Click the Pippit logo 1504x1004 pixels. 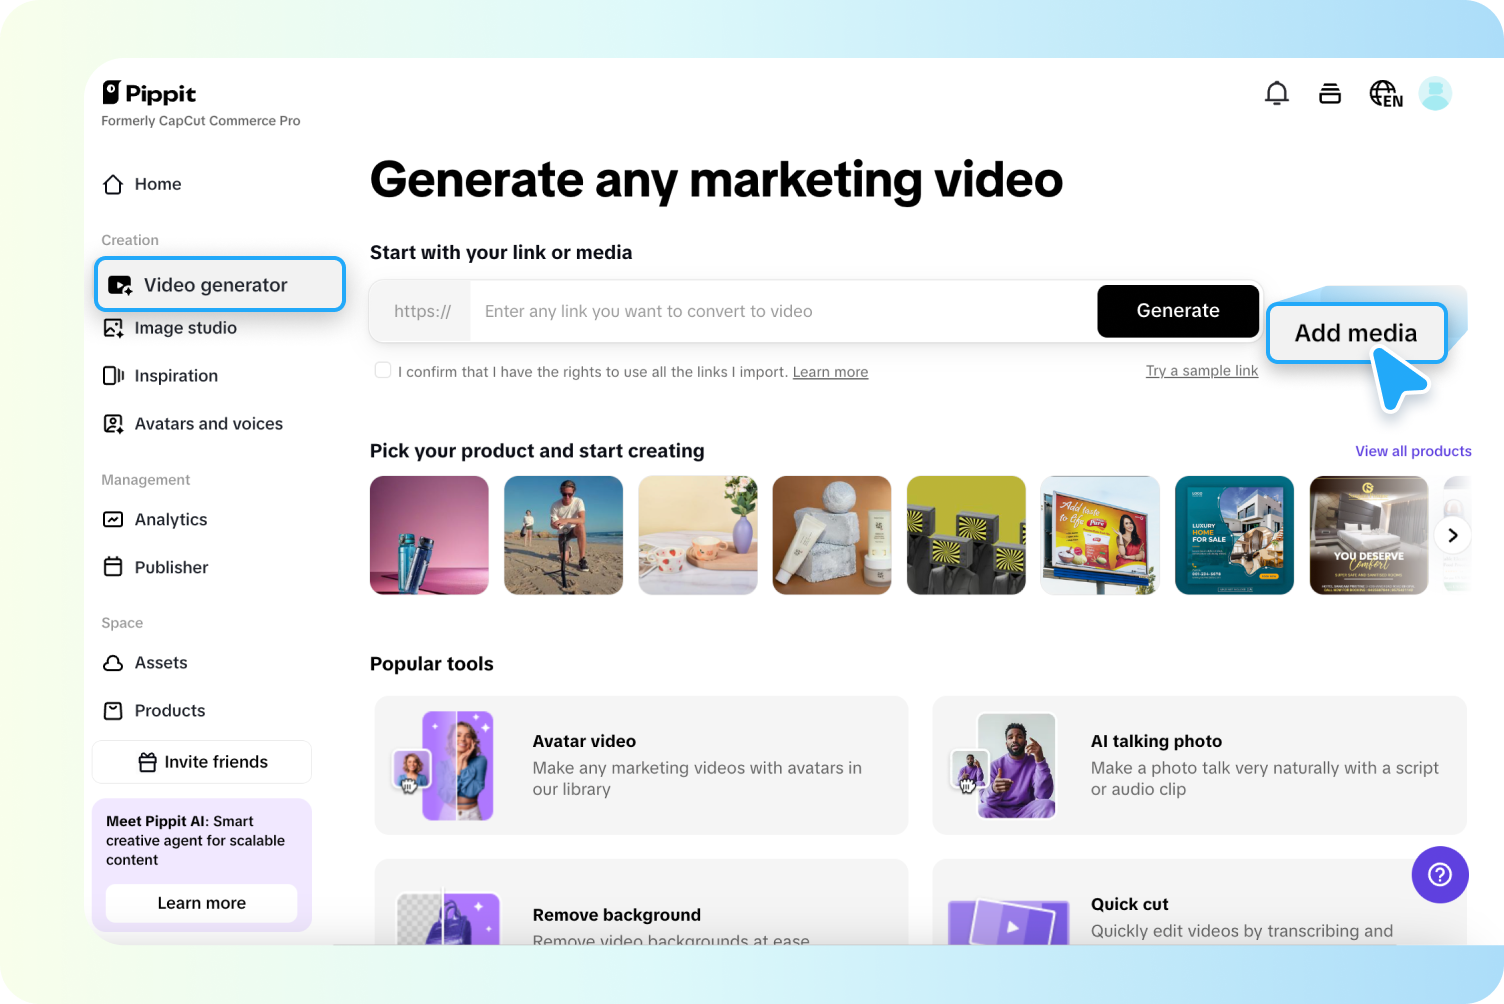click(x=148, y=93)
